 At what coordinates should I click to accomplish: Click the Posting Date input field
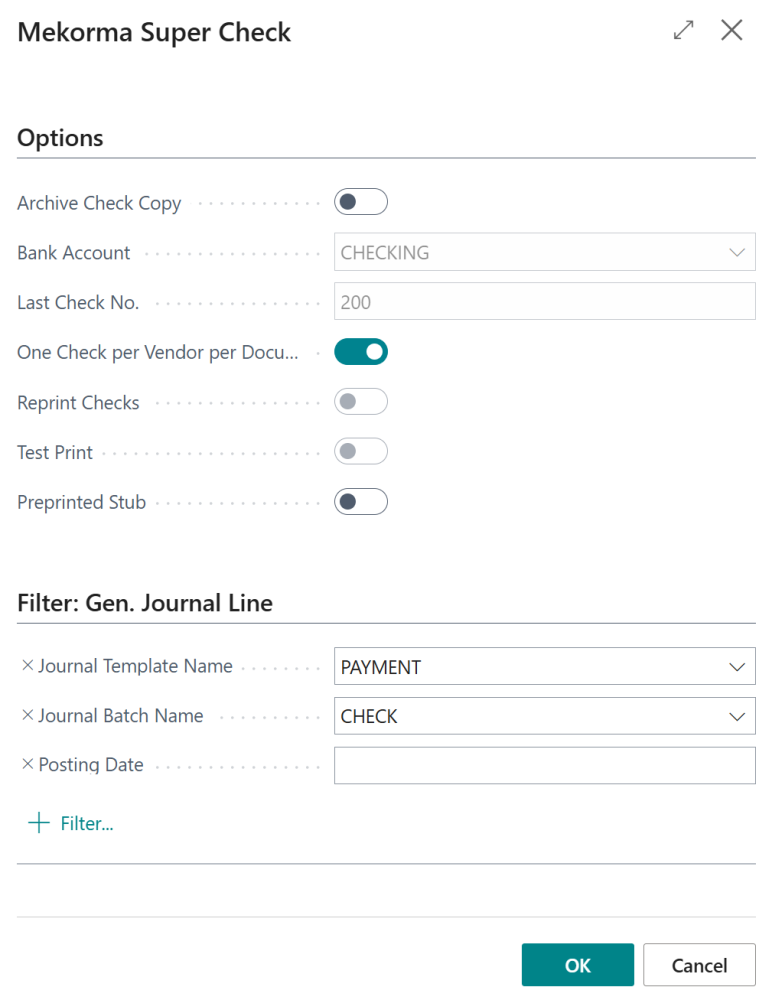[x=544, y=764]
